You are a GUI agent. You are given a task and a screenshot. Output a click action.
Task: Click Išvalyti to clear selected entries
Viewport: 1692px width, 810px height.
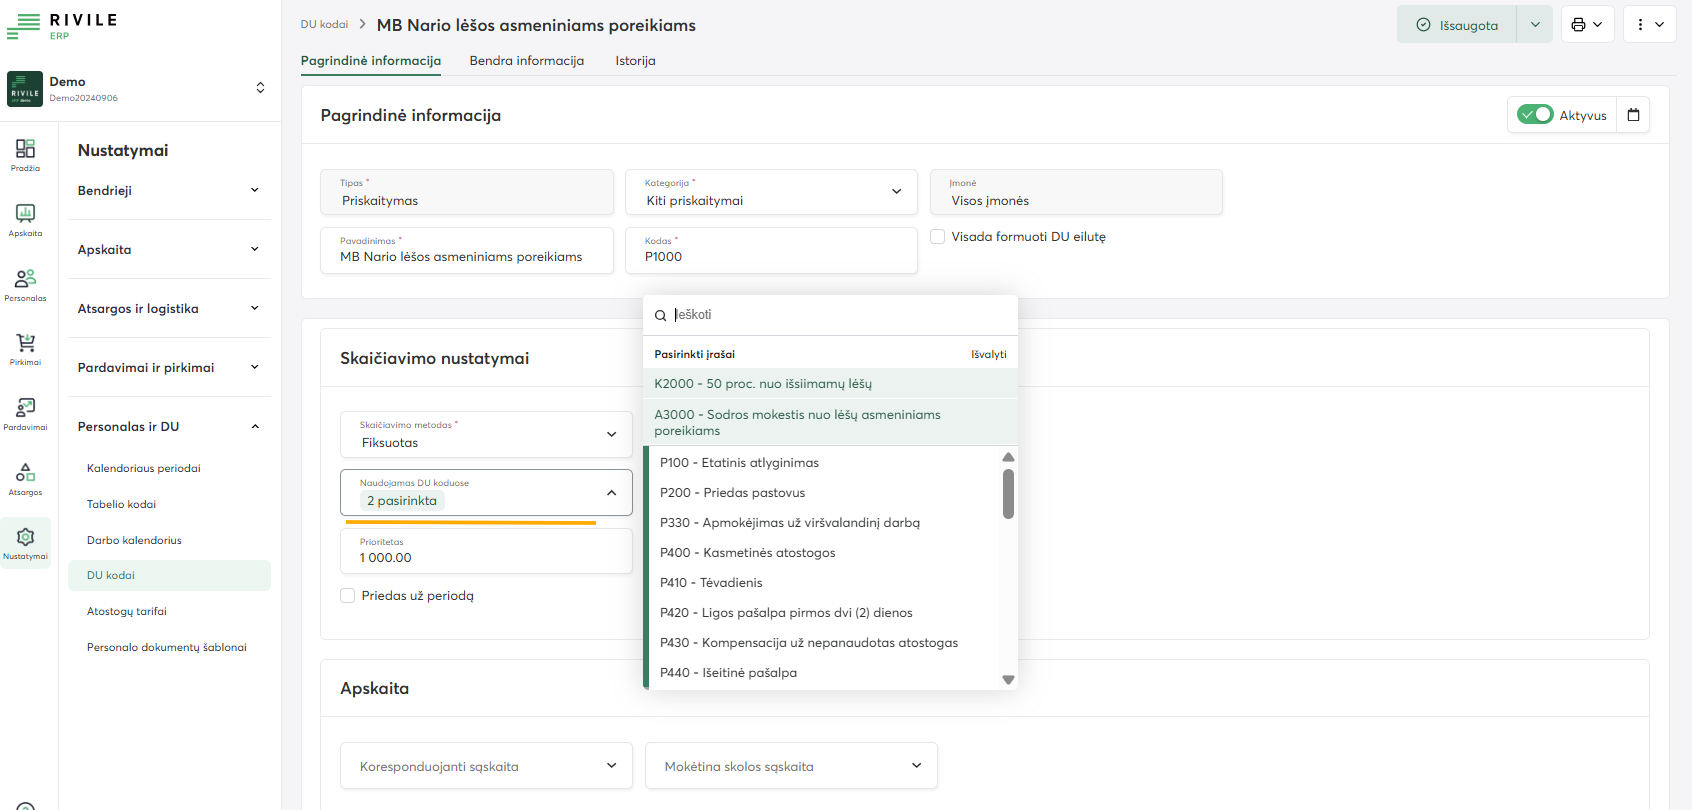988,354
